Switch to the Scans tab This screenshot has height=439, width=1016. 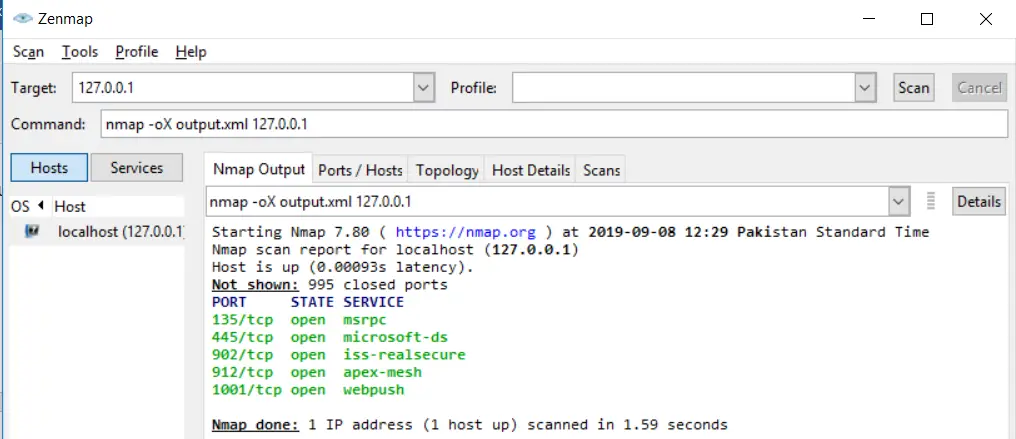coord(601,170)
